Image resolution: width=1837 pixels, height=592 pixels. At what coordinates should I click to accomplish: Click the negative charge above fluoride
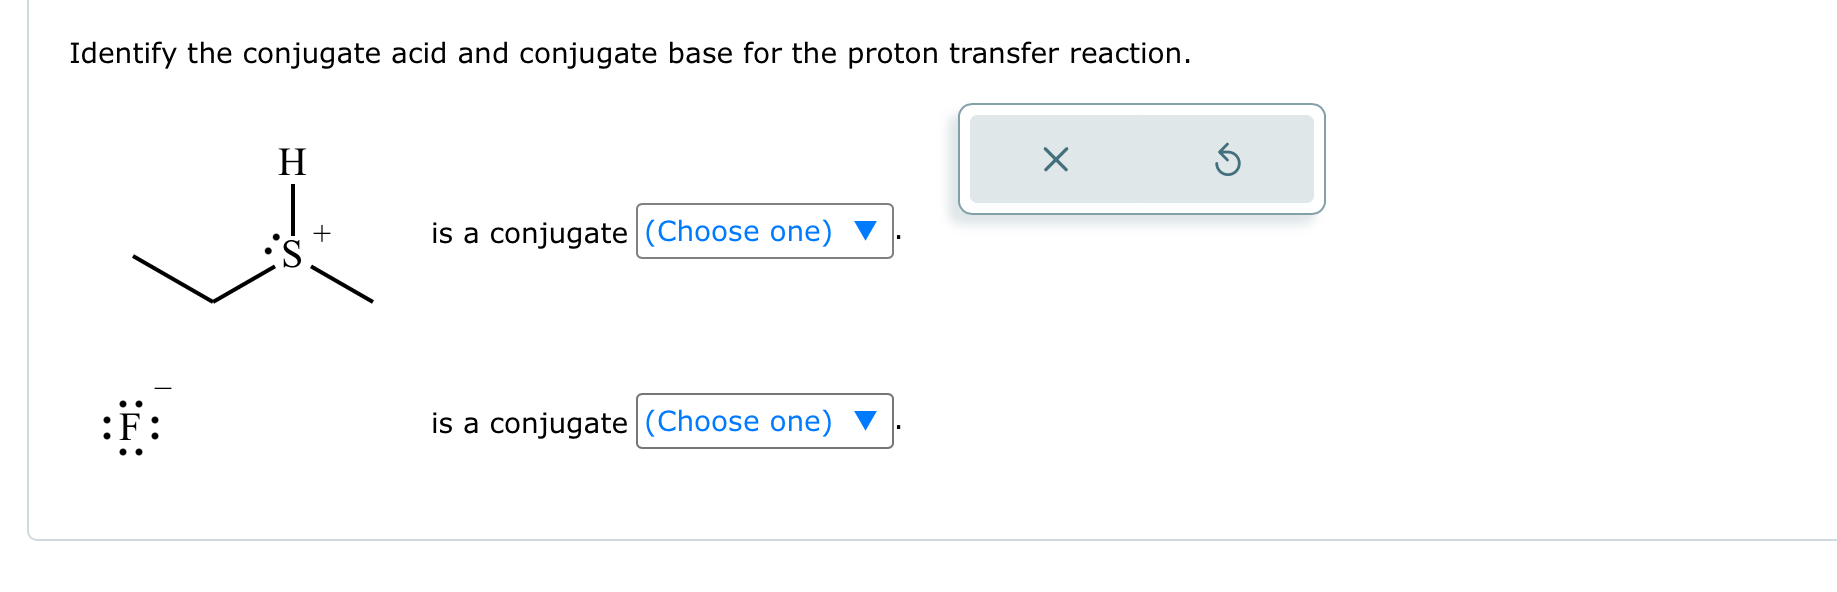[163, 388]
